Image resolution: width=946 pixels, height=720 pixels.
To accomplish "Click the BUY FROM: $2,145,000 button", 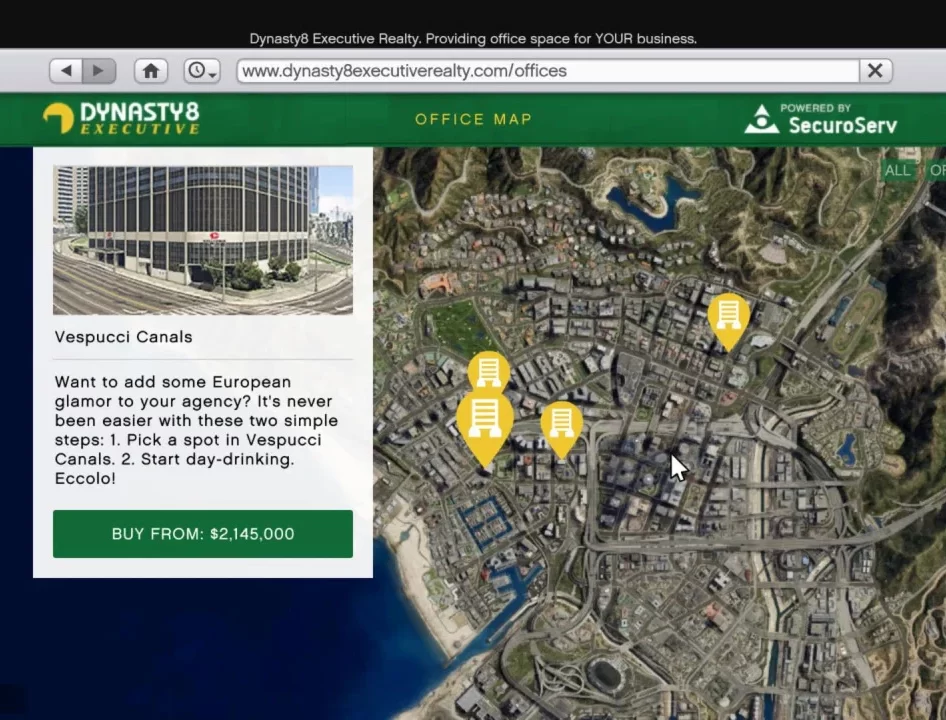I will (x=203, y=534).
